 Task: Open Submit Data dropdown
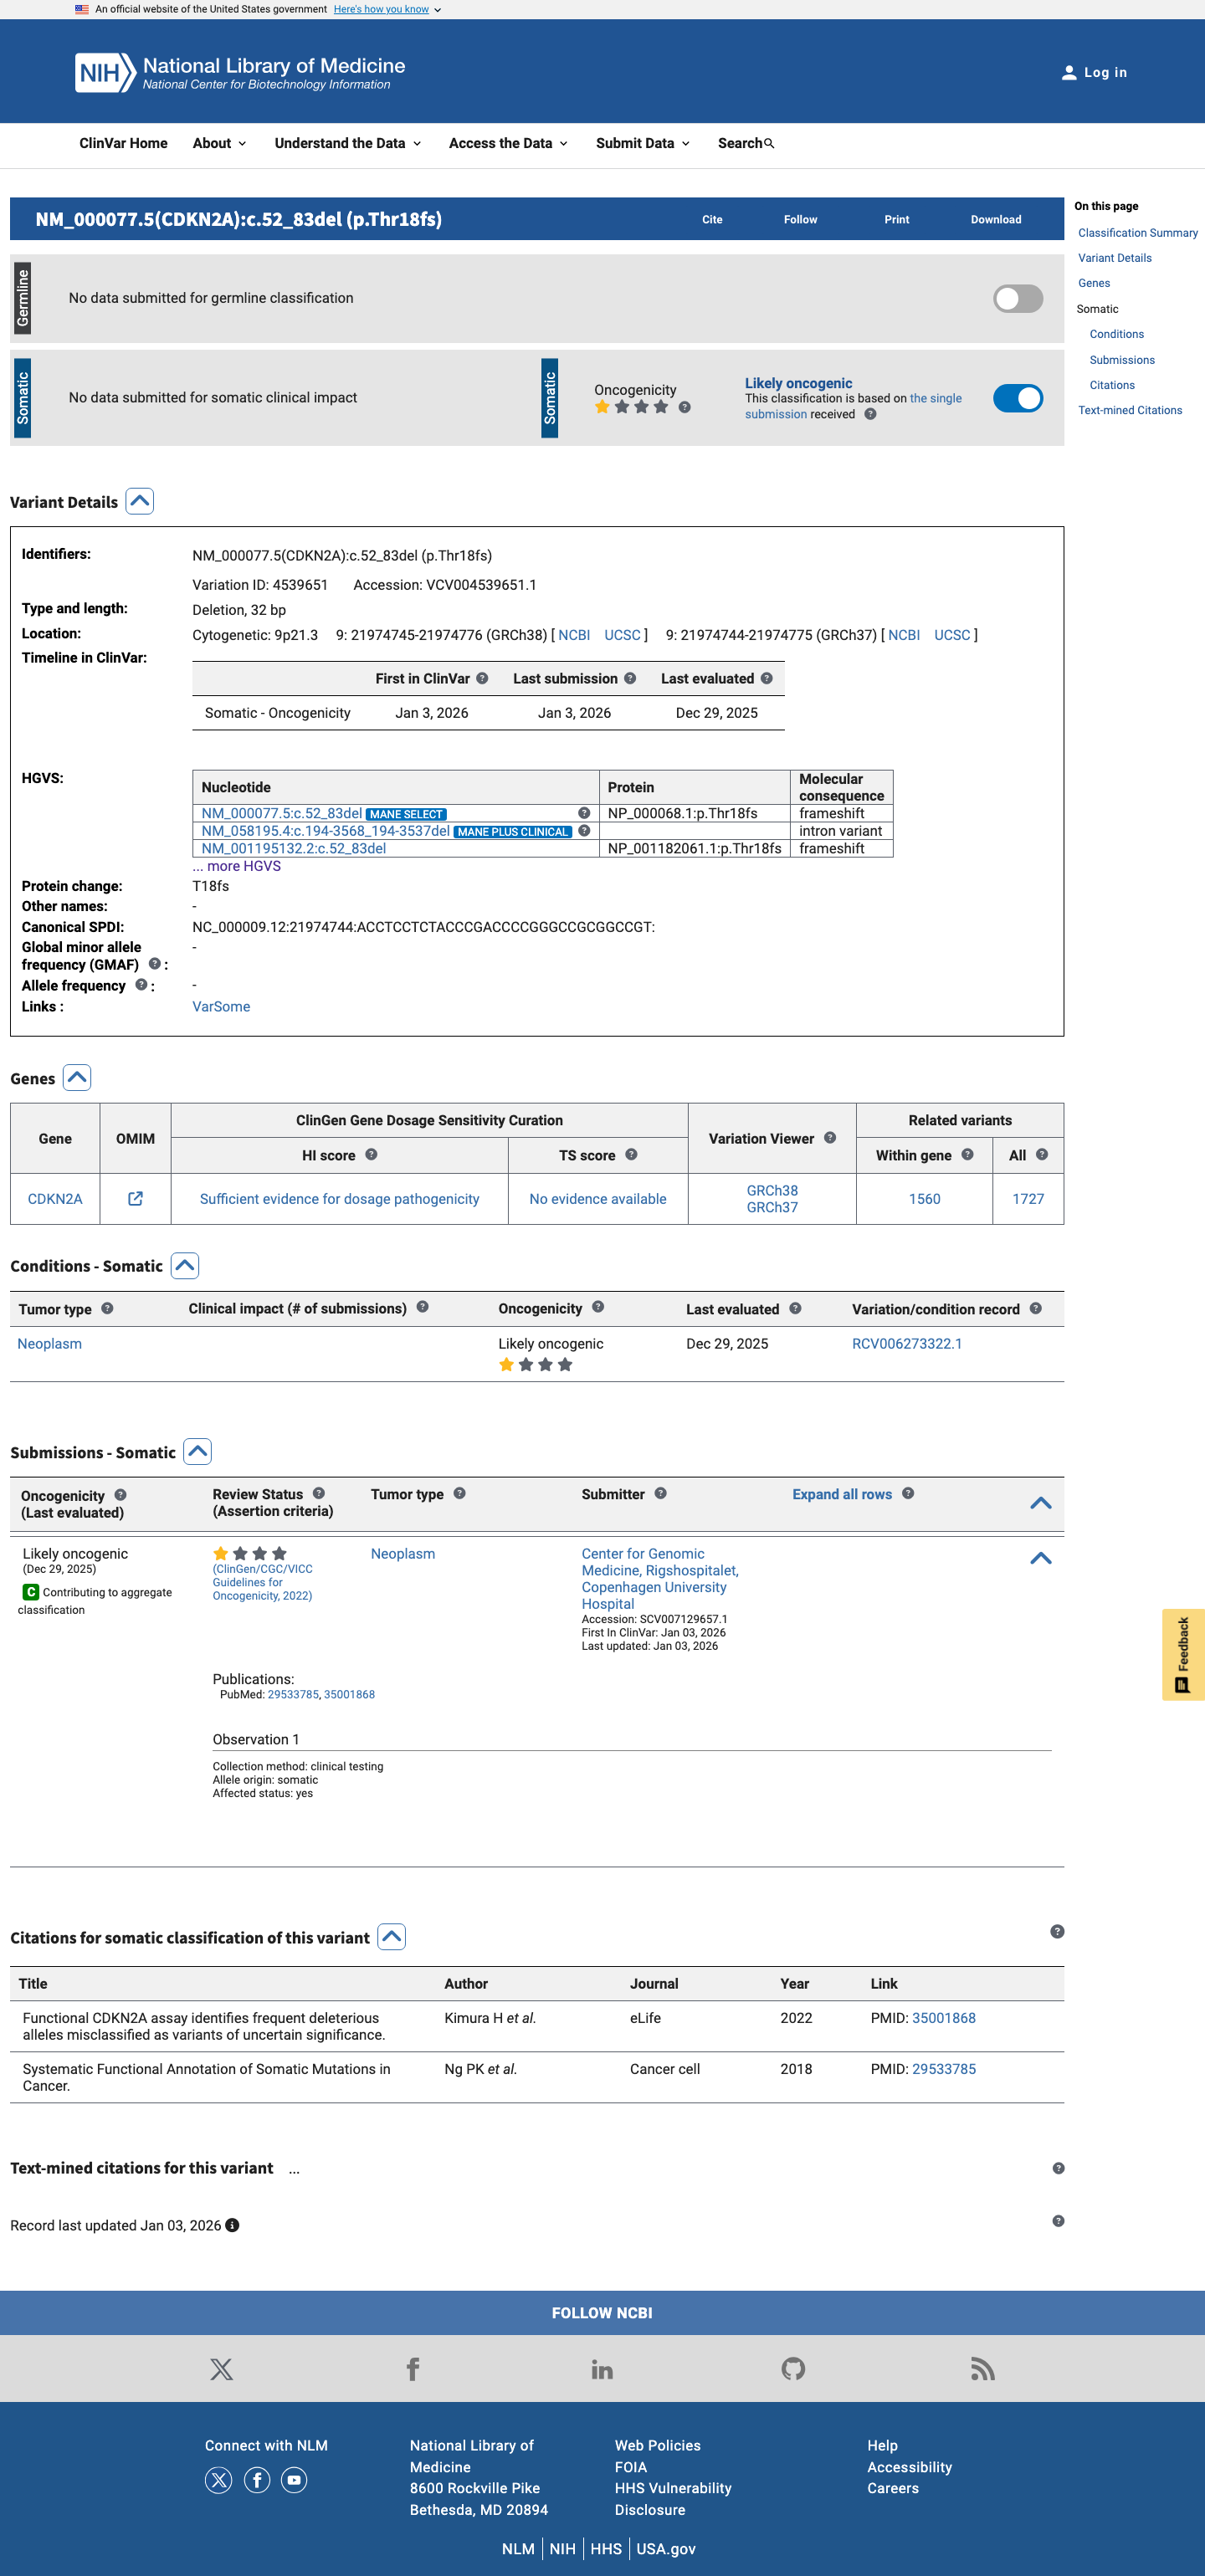(643, 143)
